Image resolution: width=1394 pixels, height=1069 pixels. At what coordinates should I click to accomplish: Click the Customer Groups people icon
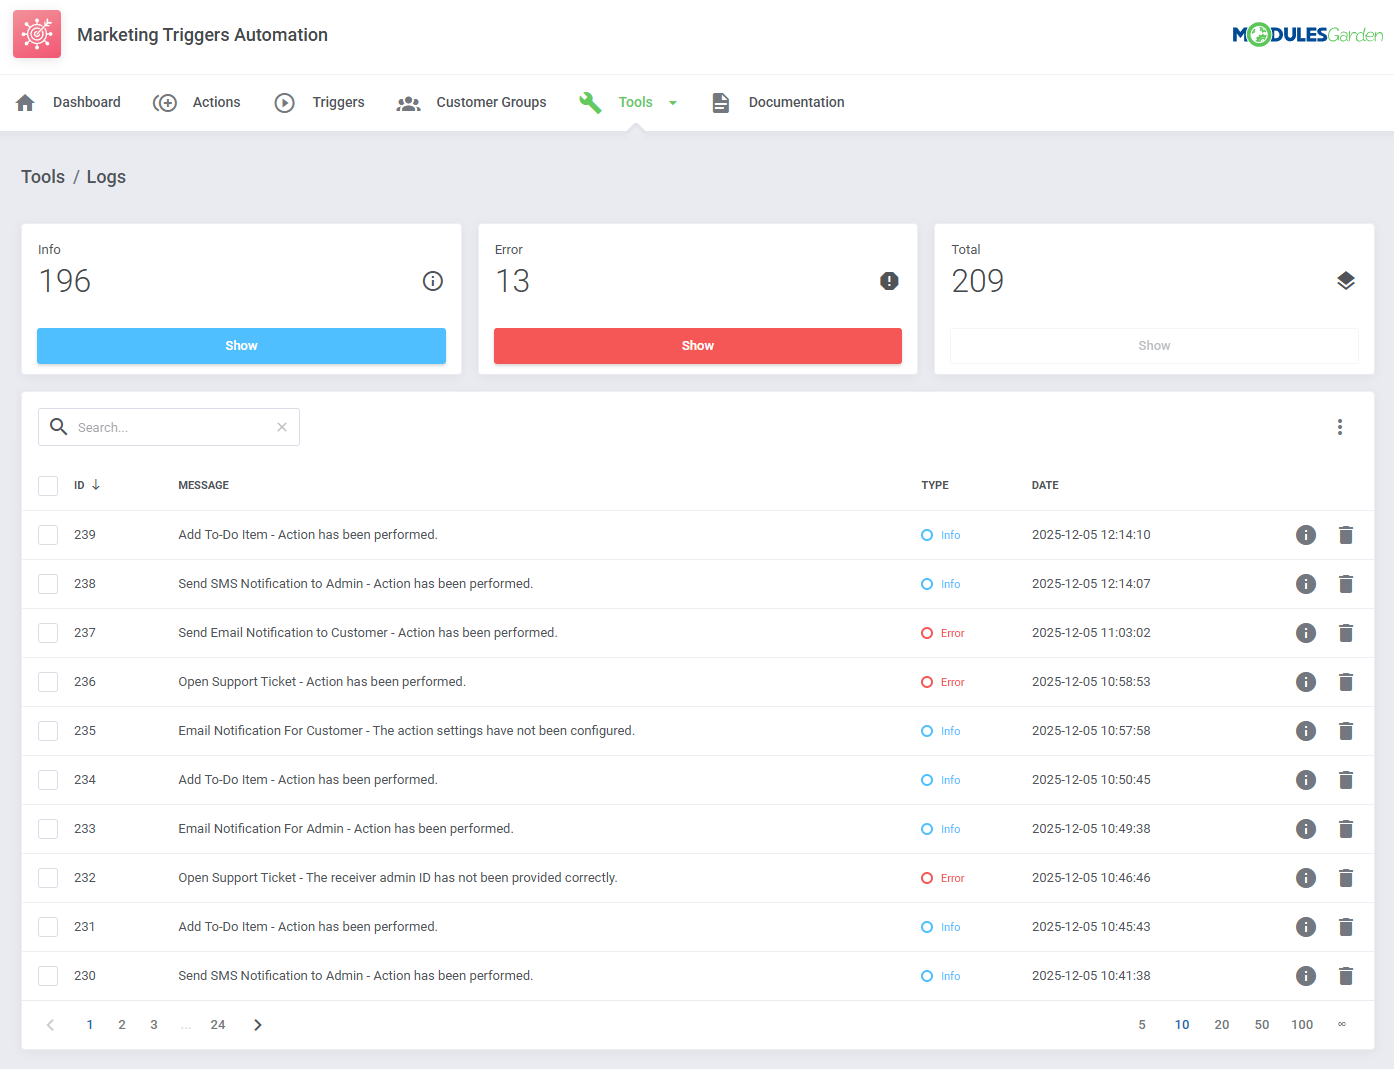click(x=408, y=102)
